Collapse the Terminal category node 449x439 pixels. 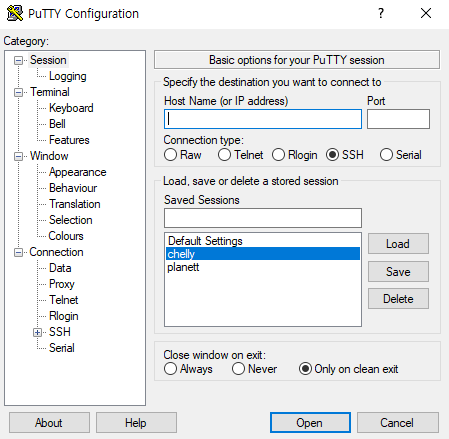coord(18,92)
